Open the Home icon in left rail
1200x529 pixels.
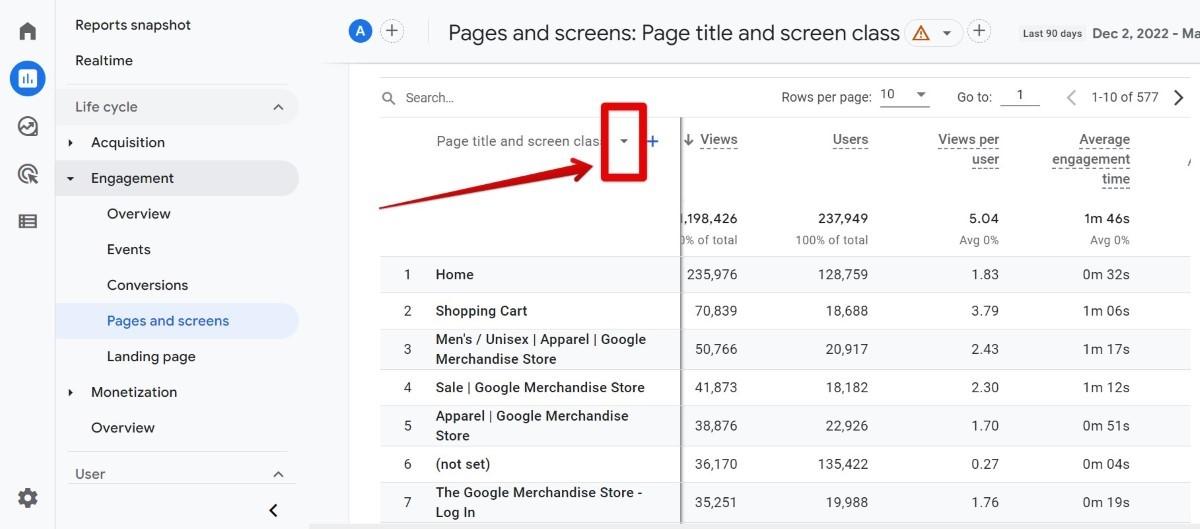point(27,31)
